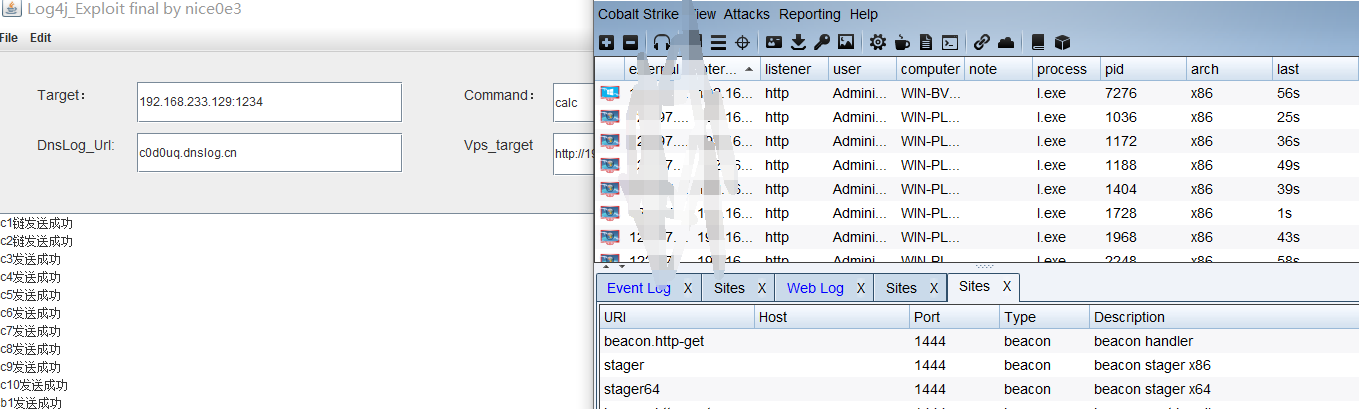Select beacon icon in row with pid 1968
This screenshot has width=1359, height=409.
click(x=610, y=237)
